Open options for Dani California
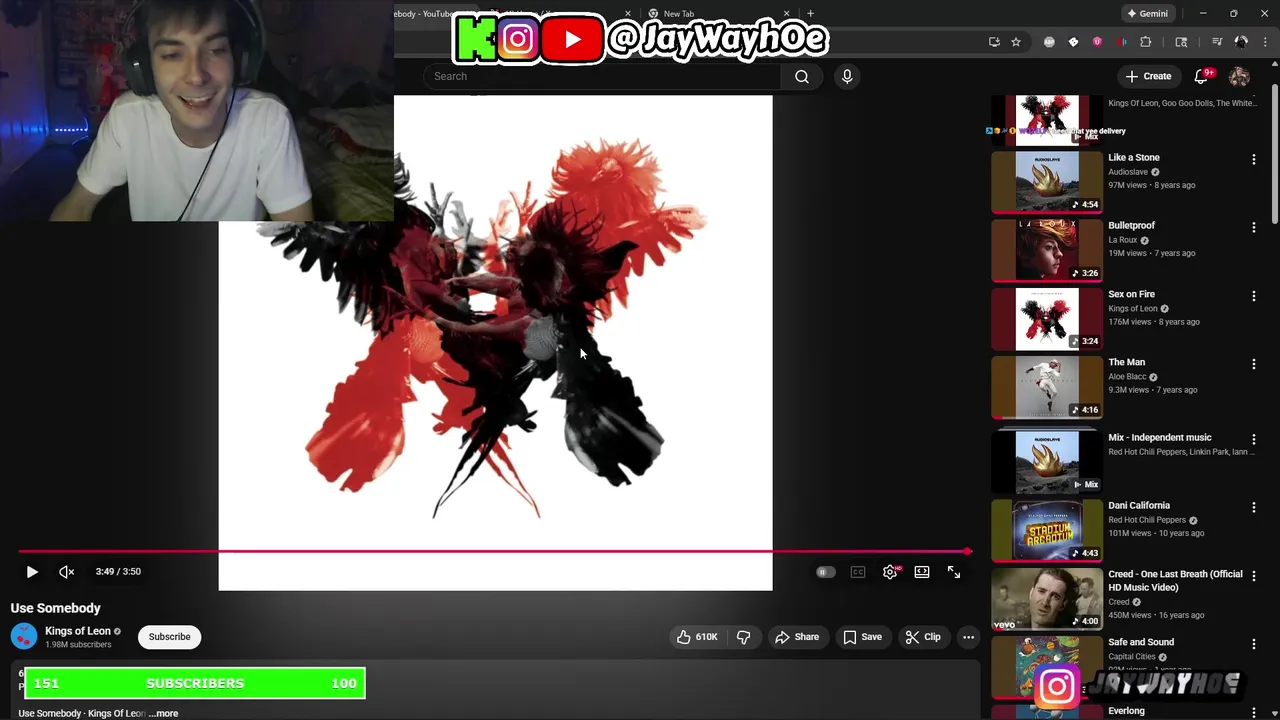1280x720 pixels. coord(1253,507)
